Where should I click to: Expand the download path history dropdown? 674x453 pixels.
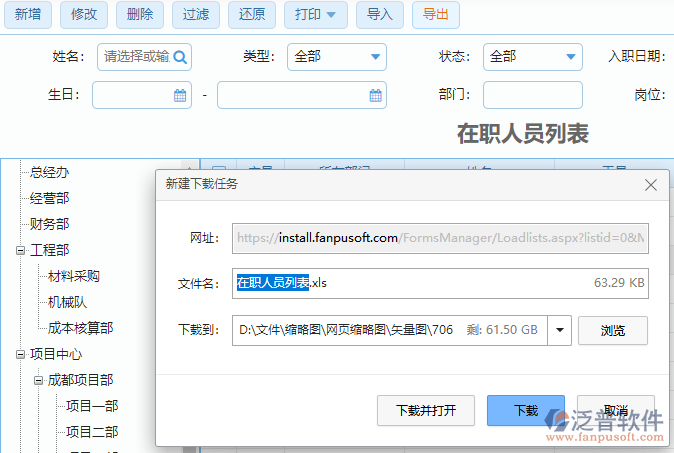coord(559,329)
